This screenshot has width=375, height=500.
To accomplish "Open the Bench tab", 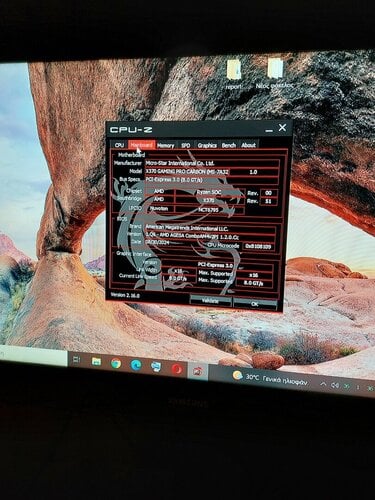I will pos(229,145).
